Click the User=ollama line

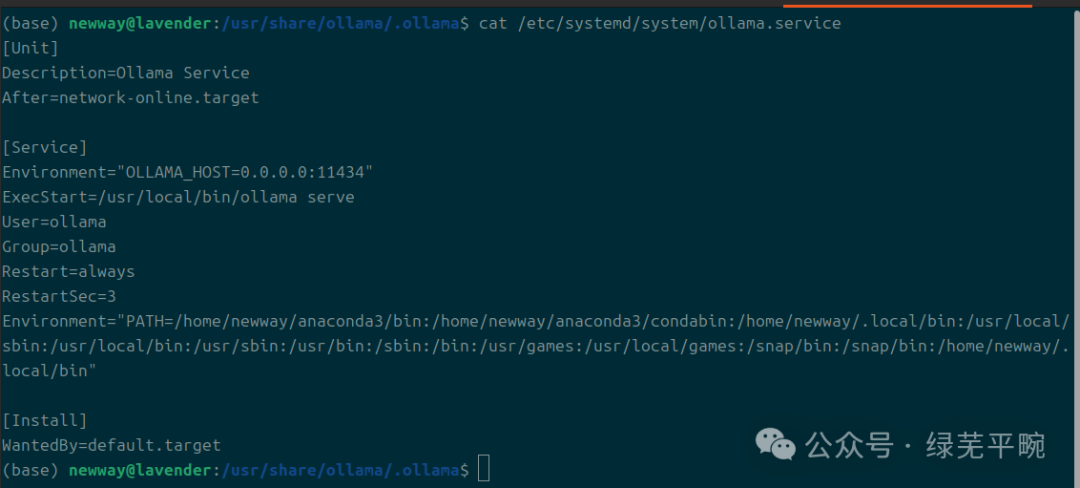[54, 222]
